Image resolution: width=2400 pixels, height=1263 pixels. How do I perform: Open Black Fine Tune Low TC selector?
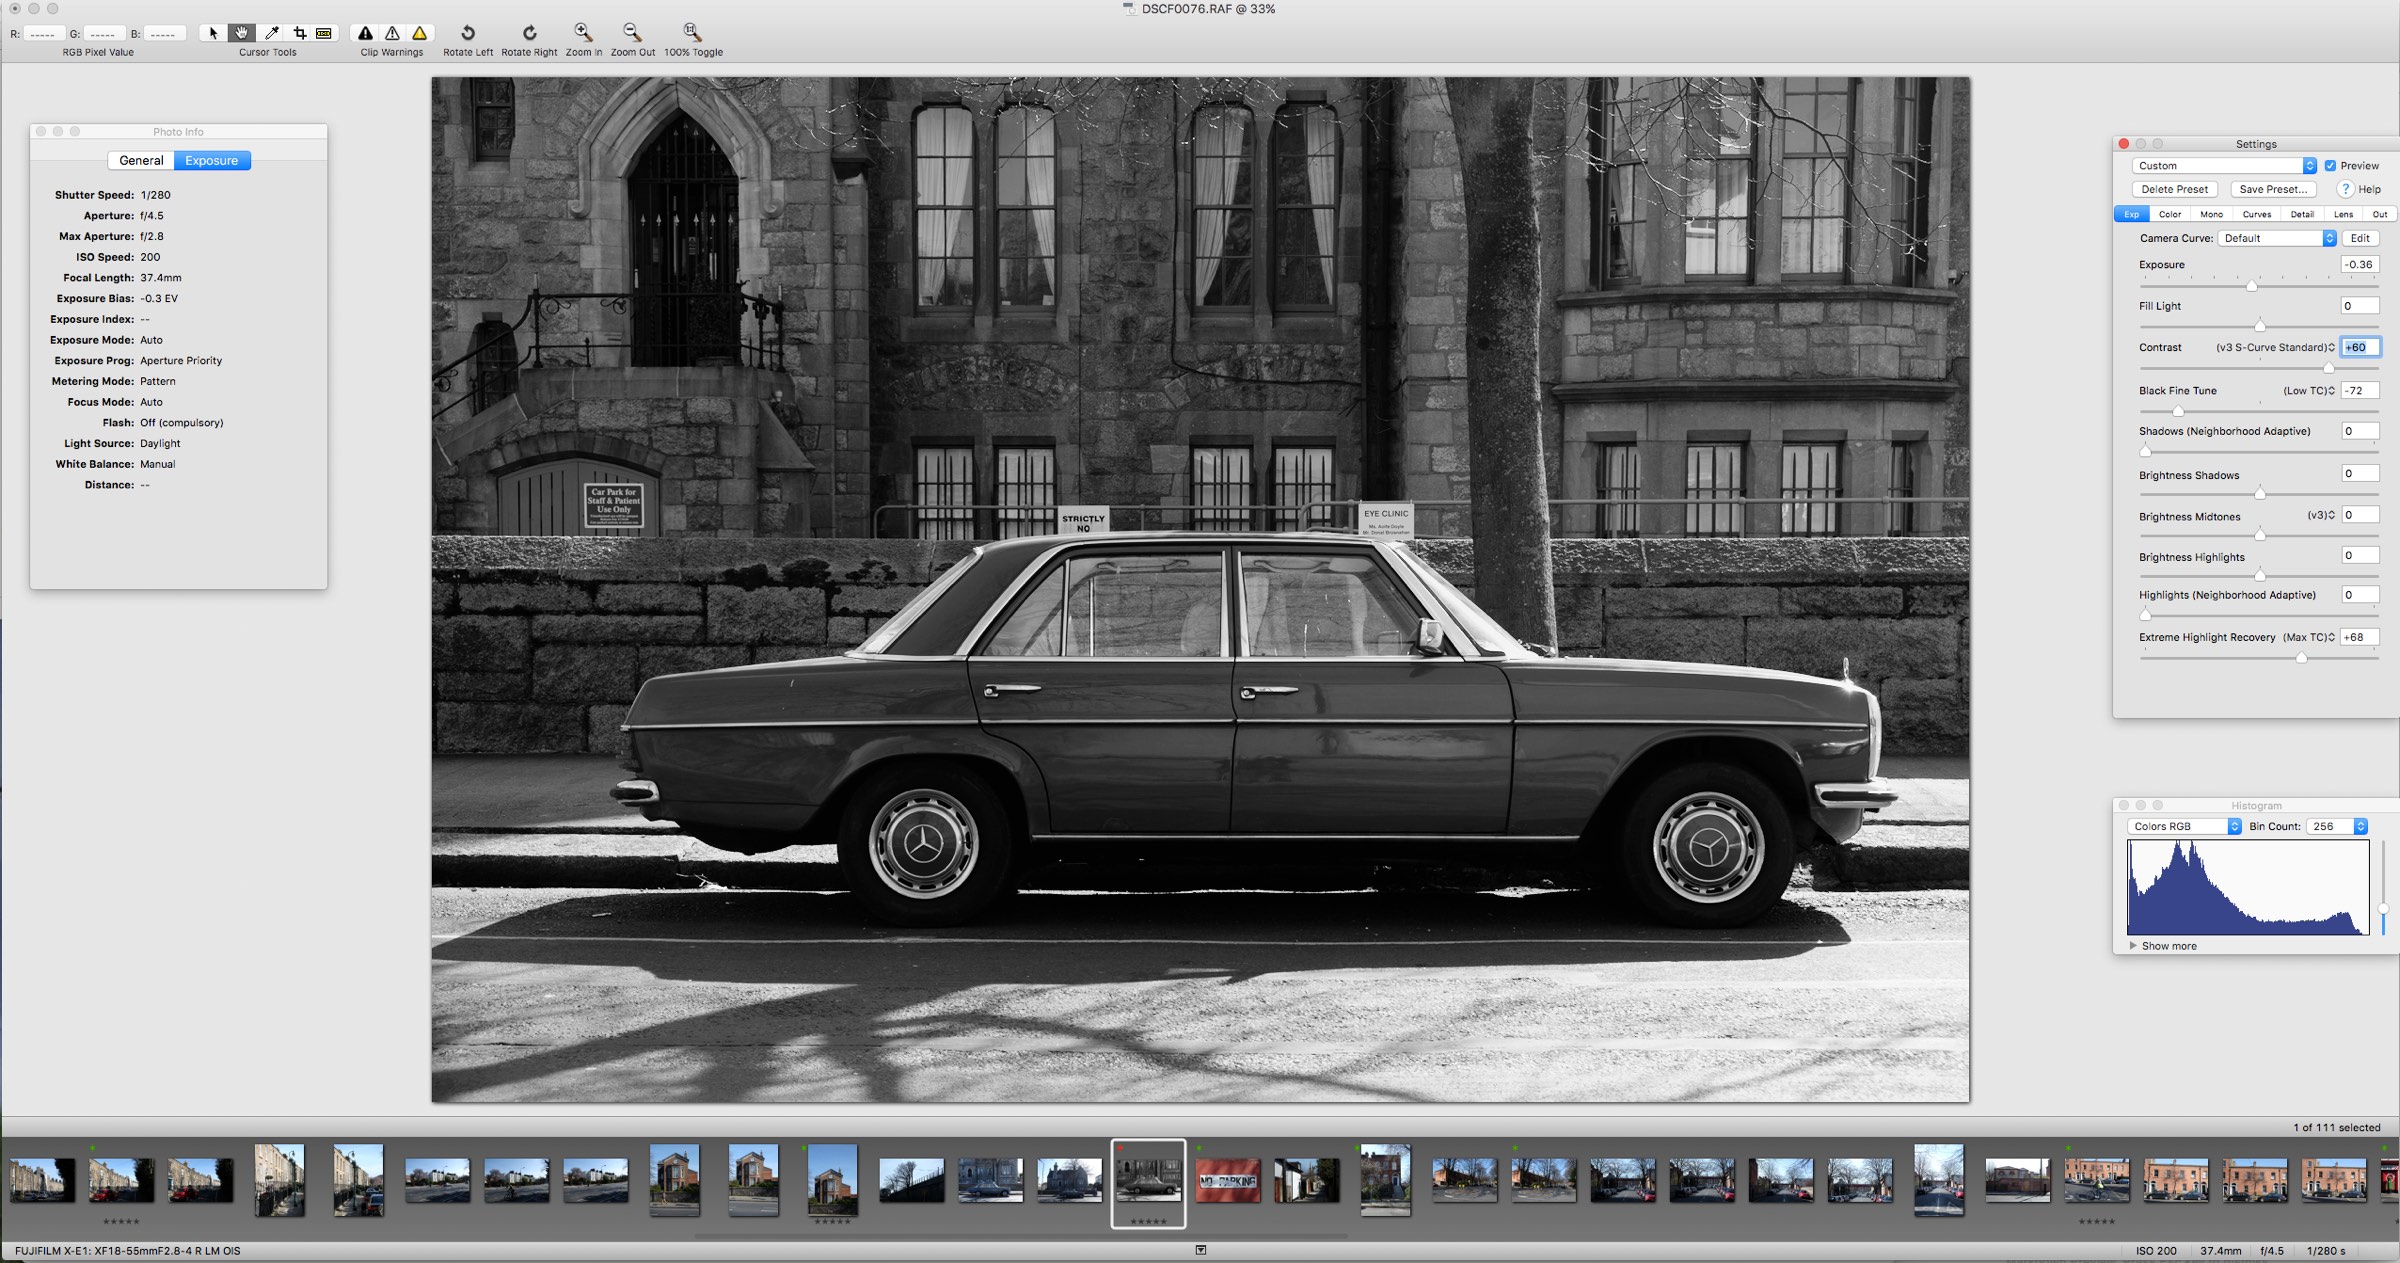tap(2309, 391)
